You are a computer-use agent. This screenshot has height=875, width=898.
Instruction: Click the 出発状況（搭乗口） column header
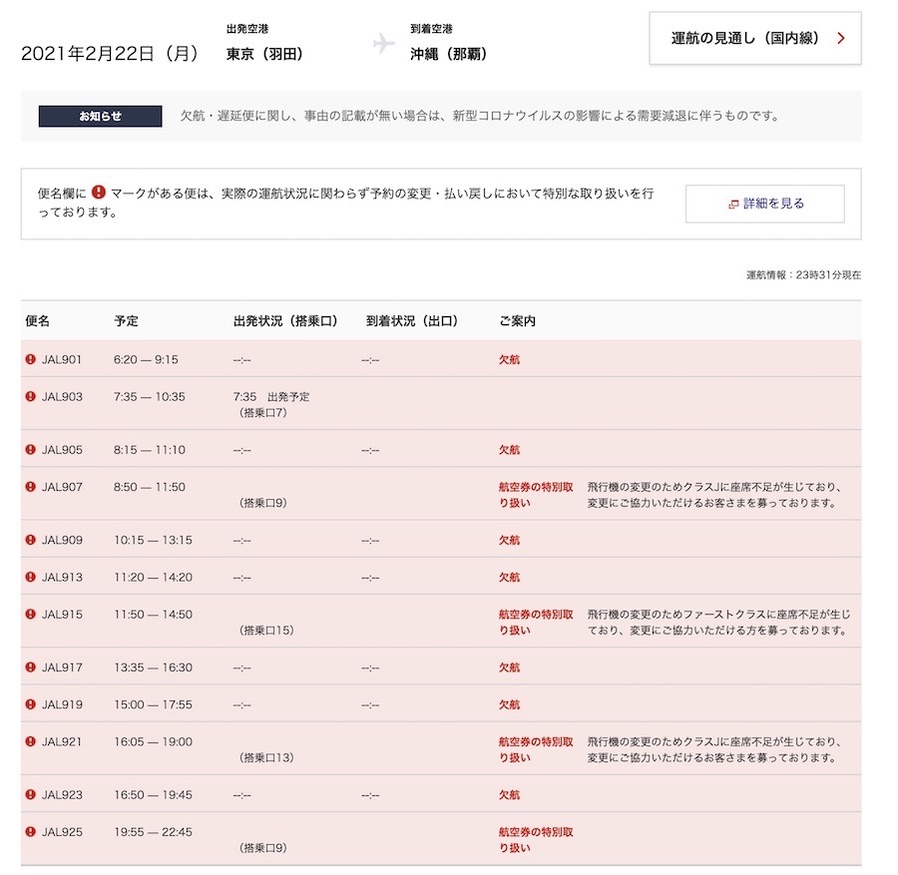click(x=285, y=321)
